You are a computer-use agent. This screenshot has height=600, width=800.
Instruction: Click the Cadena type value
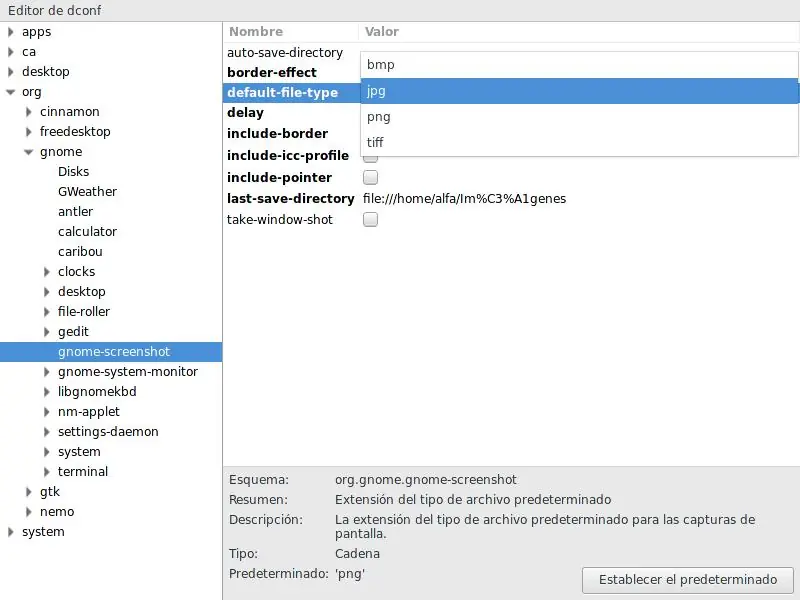(357, 554)
